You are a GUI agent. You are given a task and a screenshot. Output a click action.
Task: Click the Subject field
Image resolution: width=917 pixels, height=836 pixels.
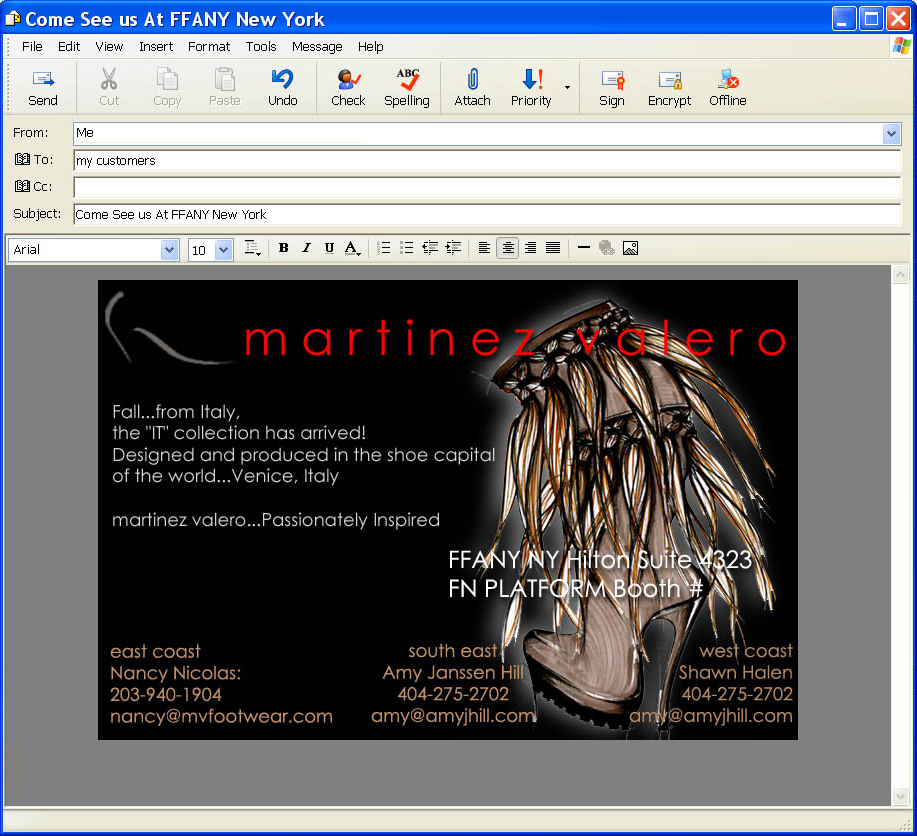[487, 215]
